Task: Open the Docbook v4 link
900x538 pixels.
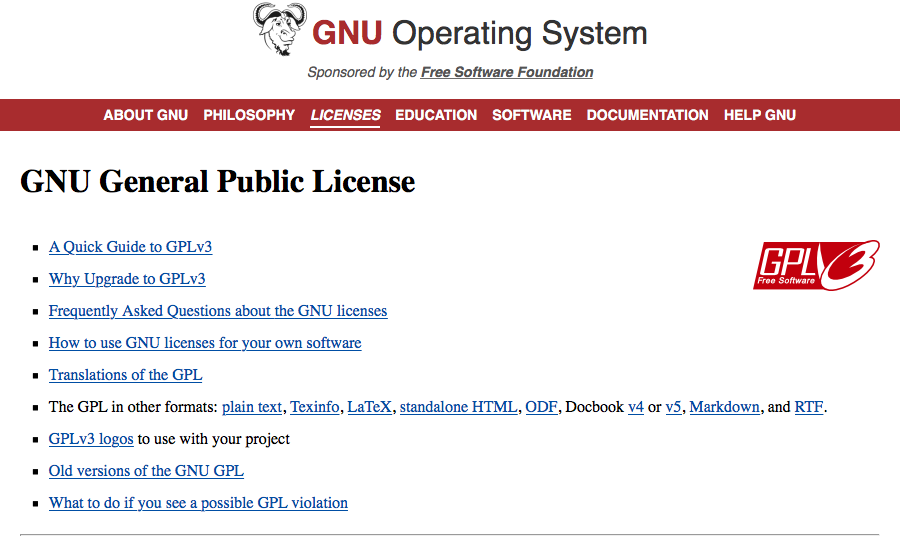Action: (636, 407)
